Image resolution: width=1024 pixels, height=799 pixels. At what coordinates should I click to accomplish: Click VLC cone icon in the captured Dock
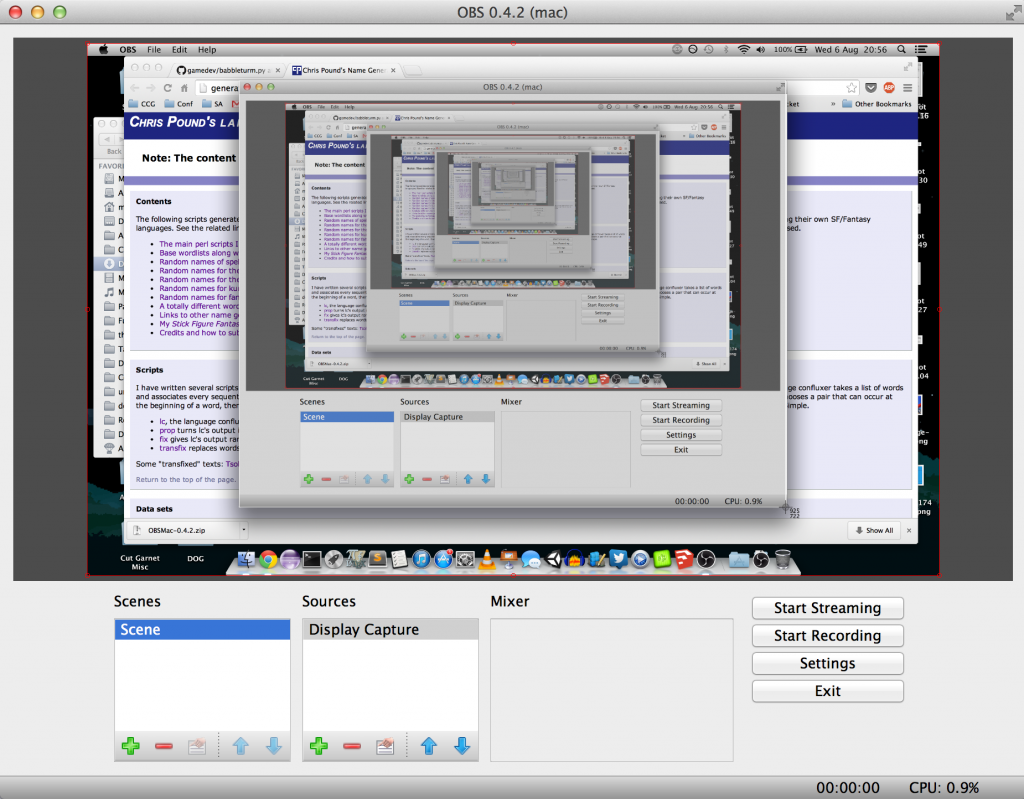(x=487, y=559)
